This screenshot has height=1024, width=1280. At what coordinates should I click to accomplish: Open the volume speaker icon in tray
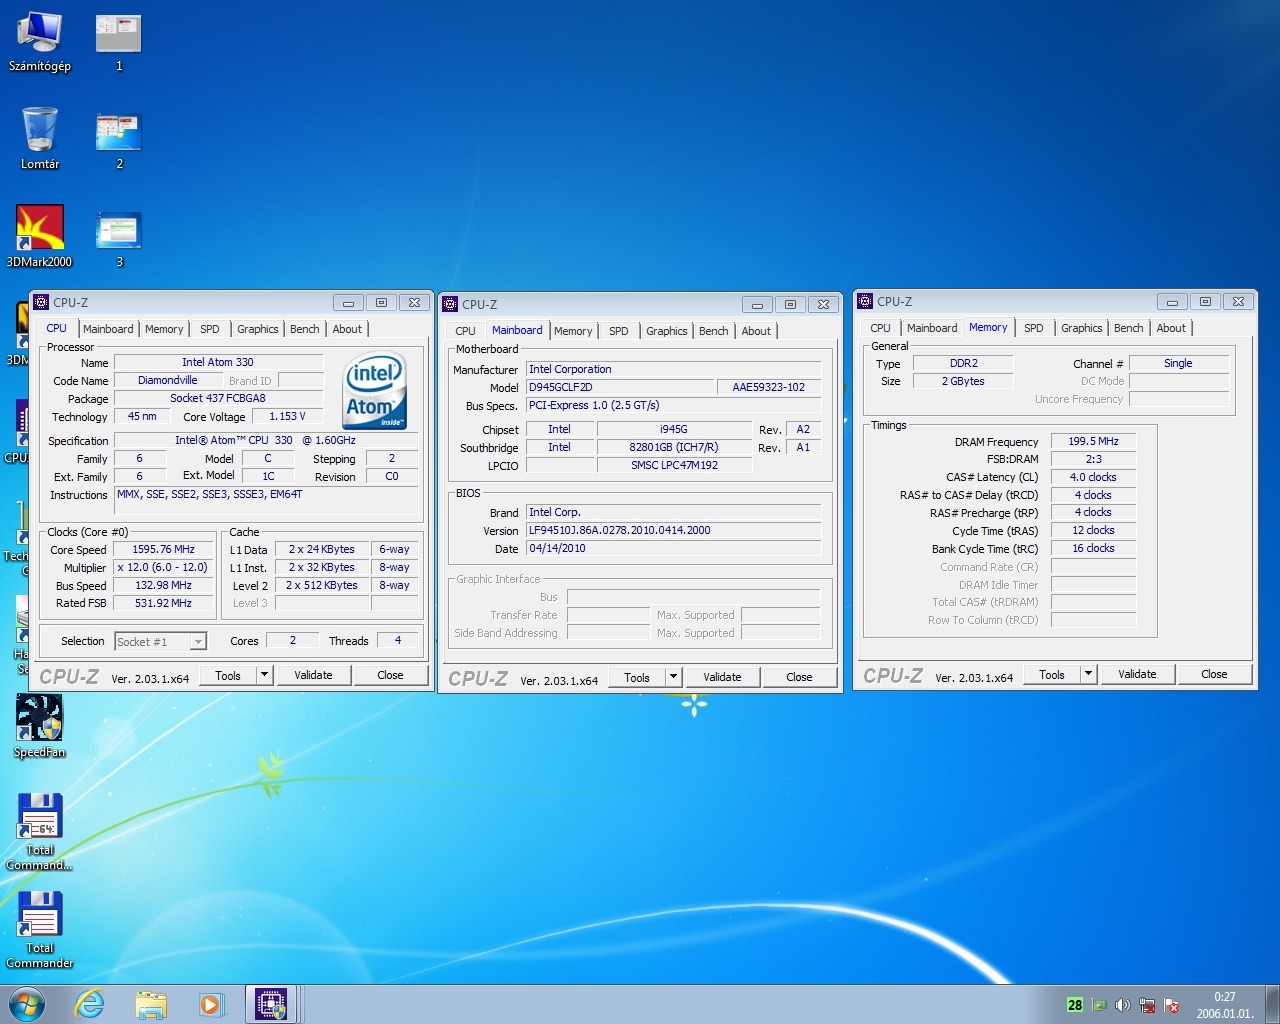1123,1005
